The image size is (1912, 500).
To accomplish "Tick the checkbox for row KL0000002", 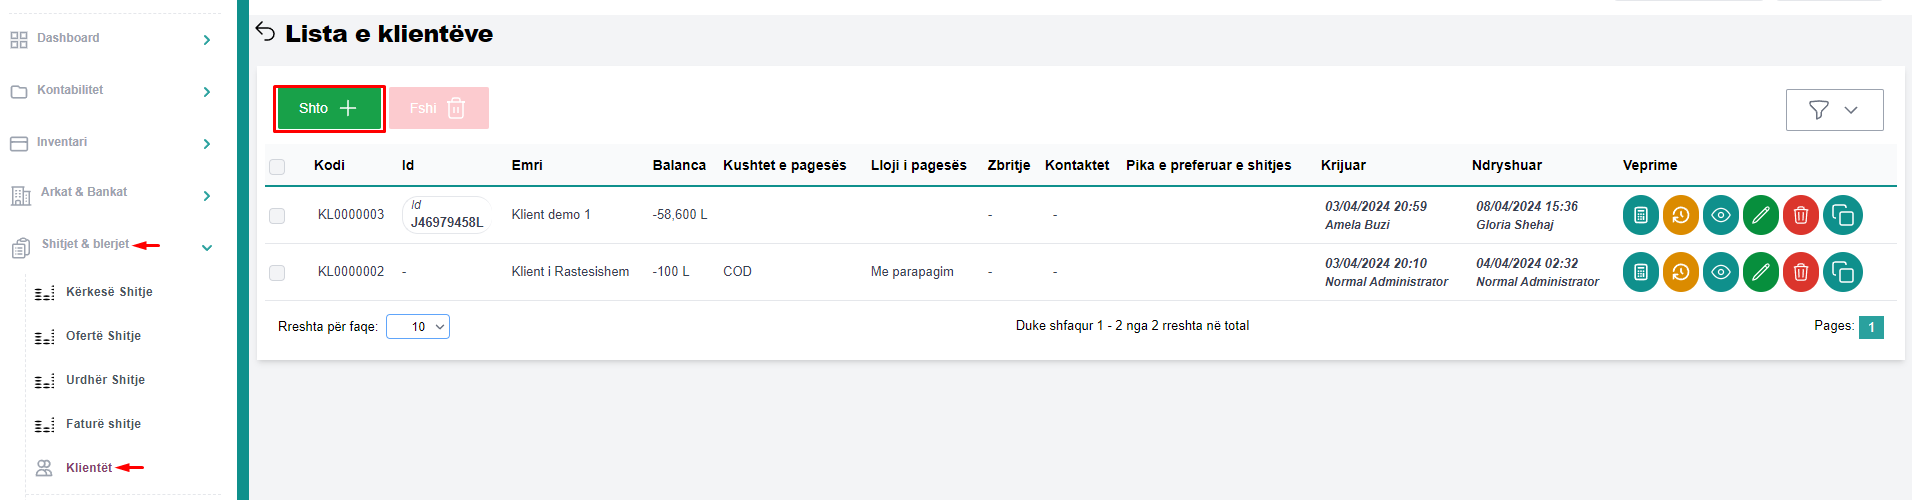I will coord(277,273).
